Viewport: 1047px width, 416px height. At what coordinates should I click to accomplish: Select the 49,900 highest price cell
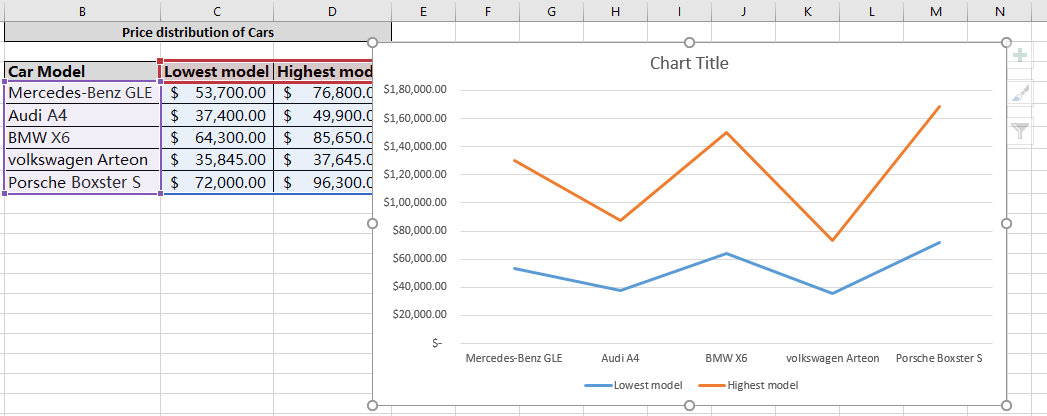click(323, 116)
